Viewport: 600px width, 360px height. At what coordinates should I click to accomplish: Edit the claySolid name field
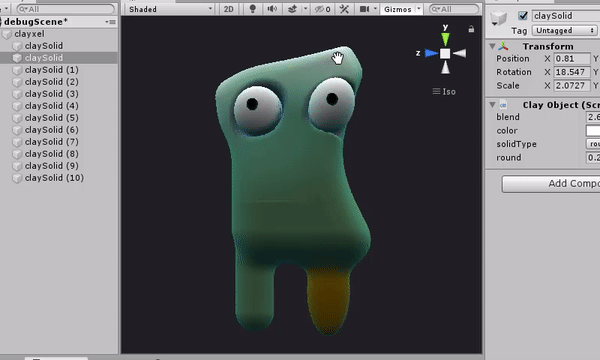[566, 16]
